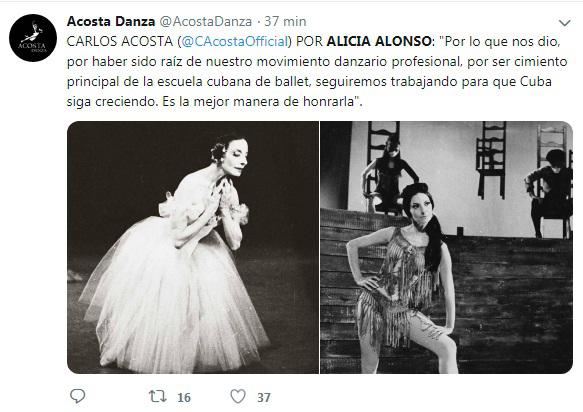Open the @AcostaDanza handle link
Image resolution: width=583 pixels, height=412 pixels.
tap(206, 22)
